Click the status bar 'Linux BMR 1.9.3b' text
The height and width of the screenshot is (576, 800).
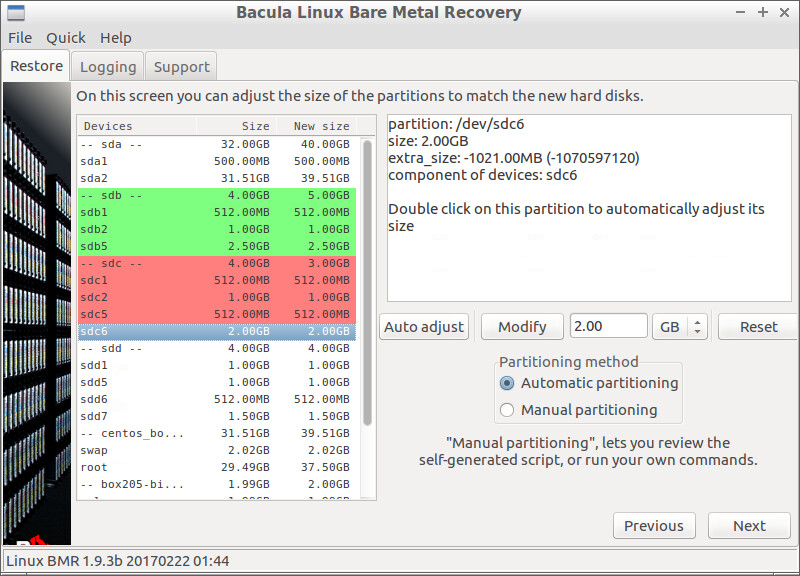point(118,561)
